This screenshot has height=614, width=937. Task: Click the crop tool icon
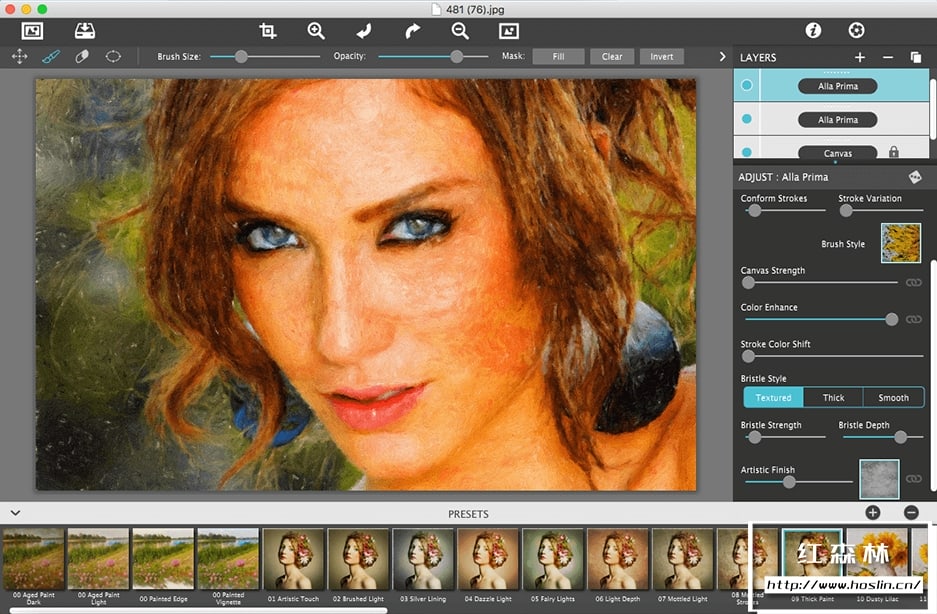coord(268,31)
